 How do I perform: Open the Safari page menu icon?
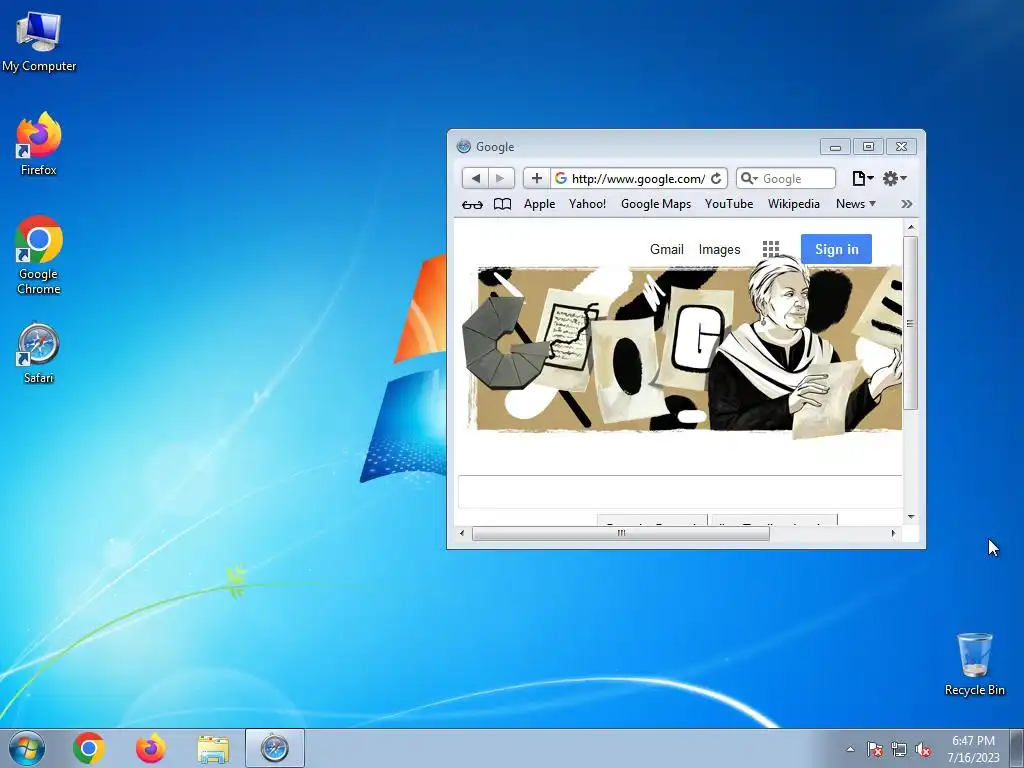pyautogui.click(x=862, y=178)
